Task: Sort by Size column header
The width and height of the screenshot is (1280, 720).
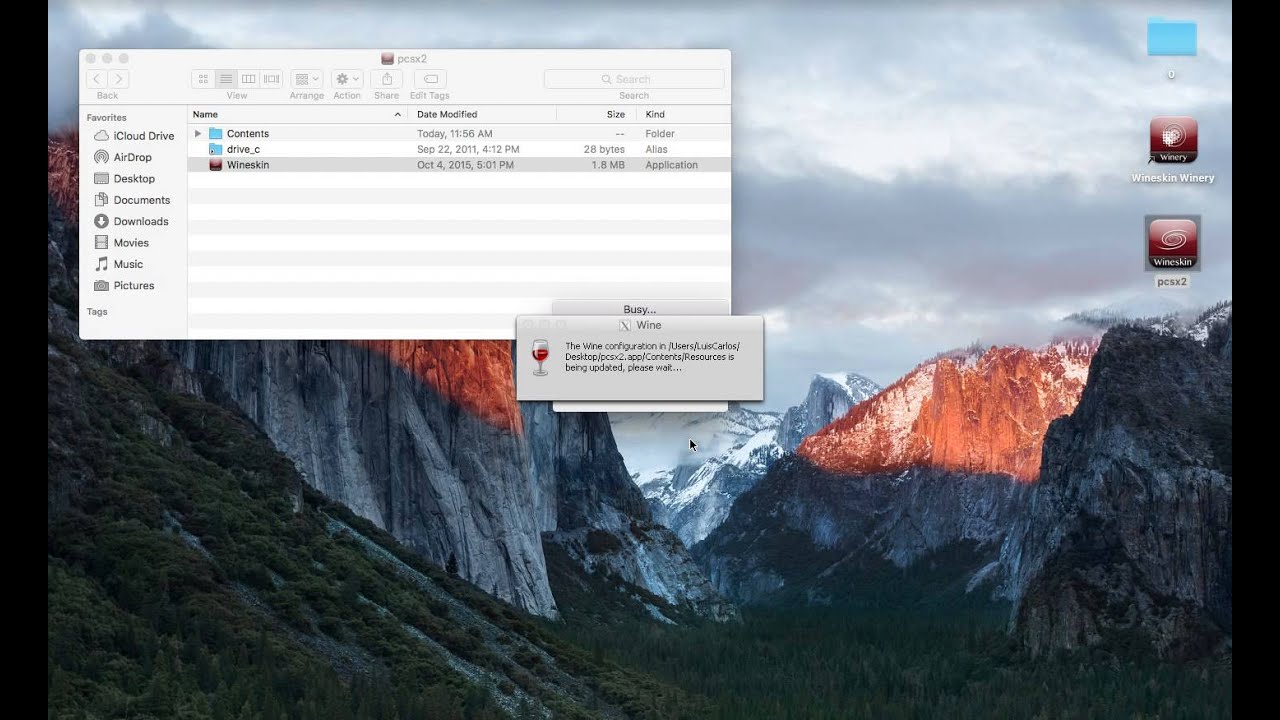Action: (x=616, y=114)
